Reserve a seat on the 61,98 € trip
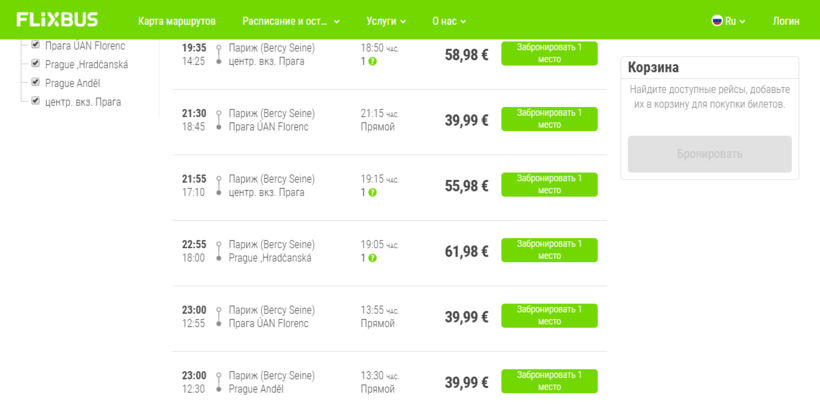The width and height of the screenshot is (820, 406). 549,250
